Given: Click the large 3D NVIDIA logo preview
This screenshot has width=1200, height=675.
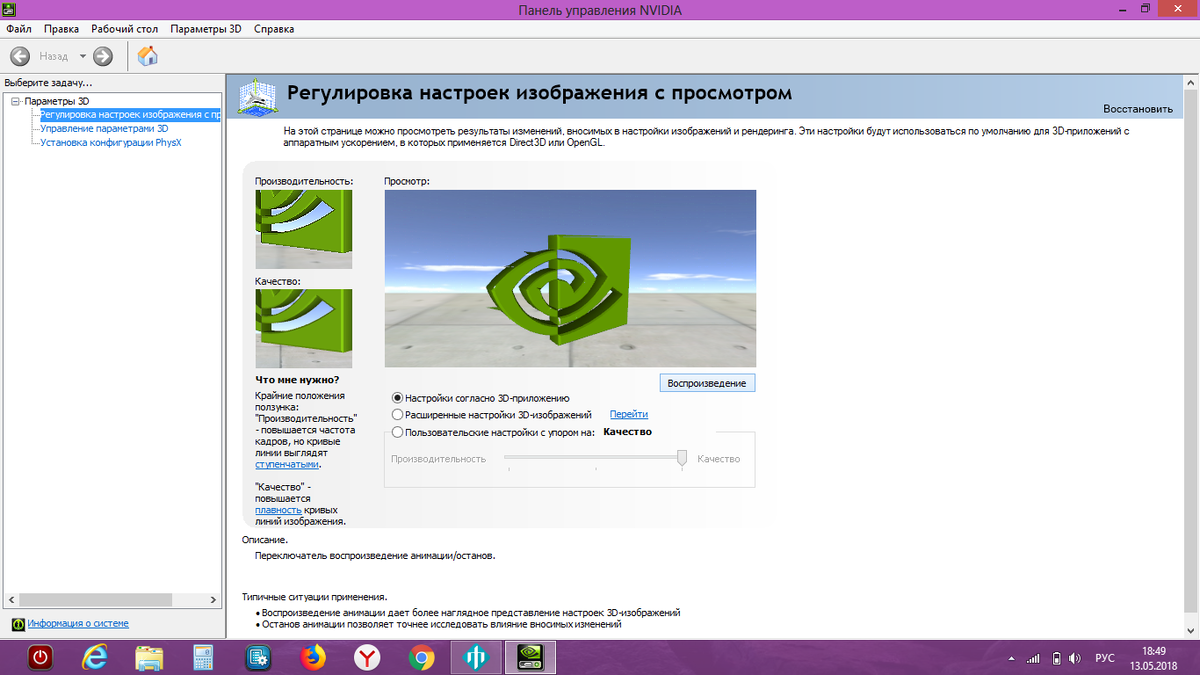Looking at the screenshot, I should (570, 278).
